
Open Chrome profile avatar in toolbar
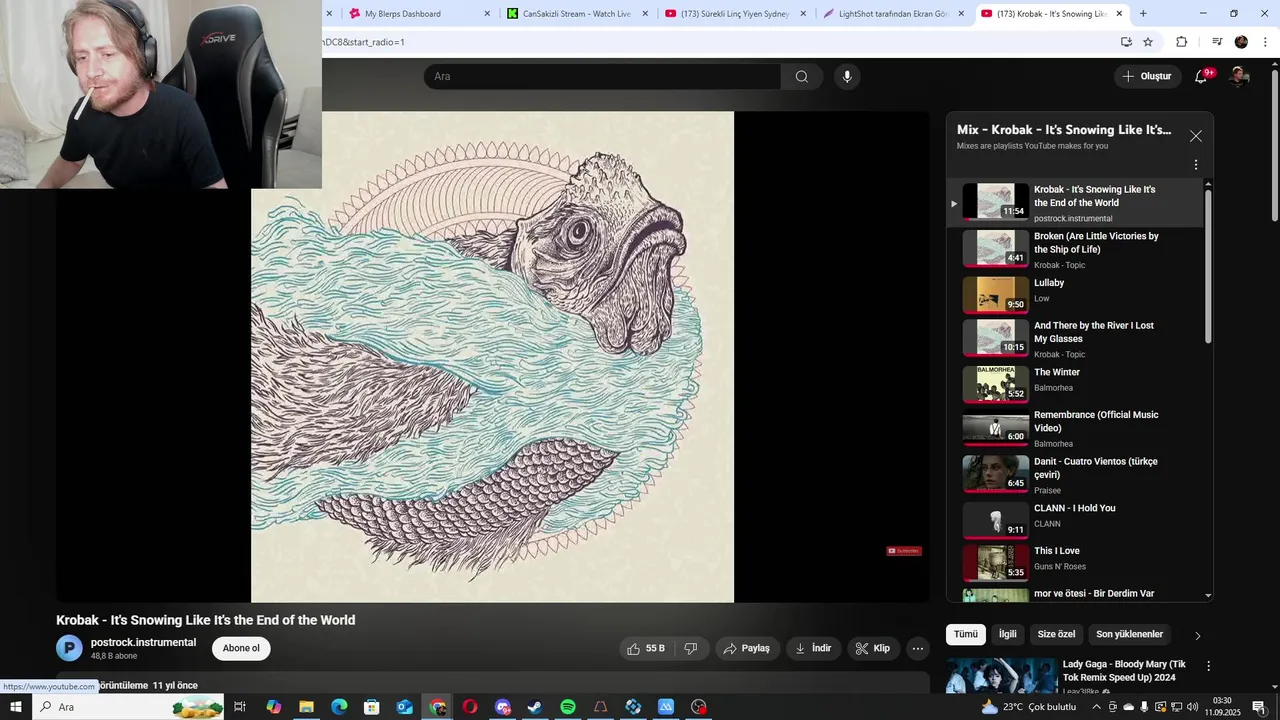(x=1241, y=42)
